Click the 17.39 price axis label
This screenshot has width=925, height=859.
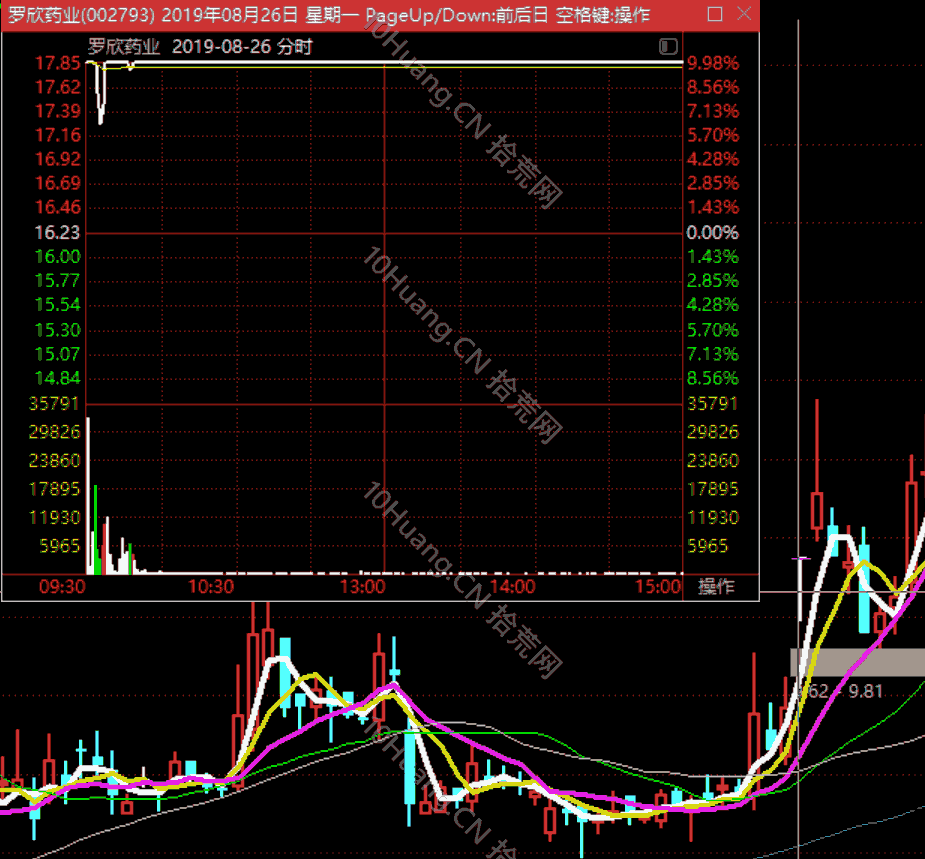click(x=58, y=111)
